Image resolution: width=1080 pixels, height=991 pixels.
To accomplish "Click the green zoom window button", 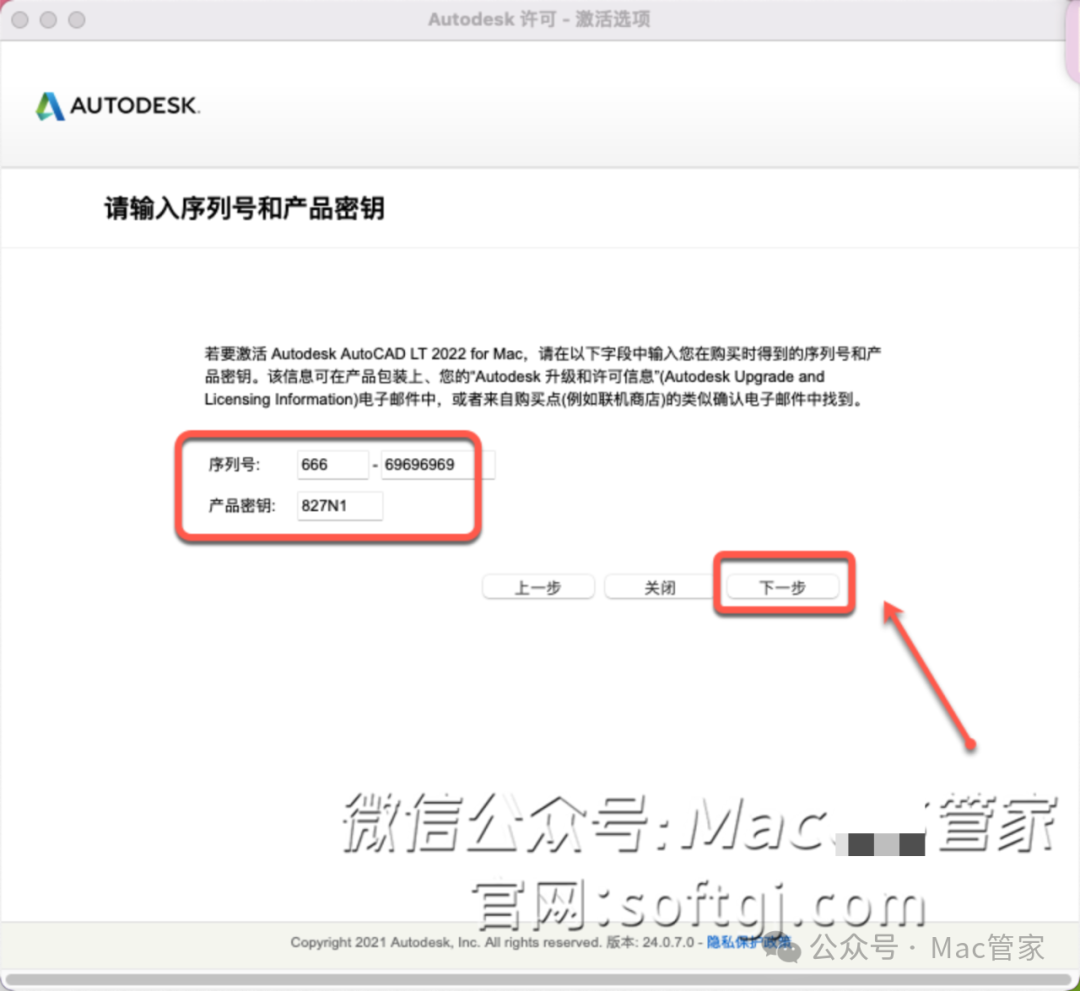I will tap(76, 20).
